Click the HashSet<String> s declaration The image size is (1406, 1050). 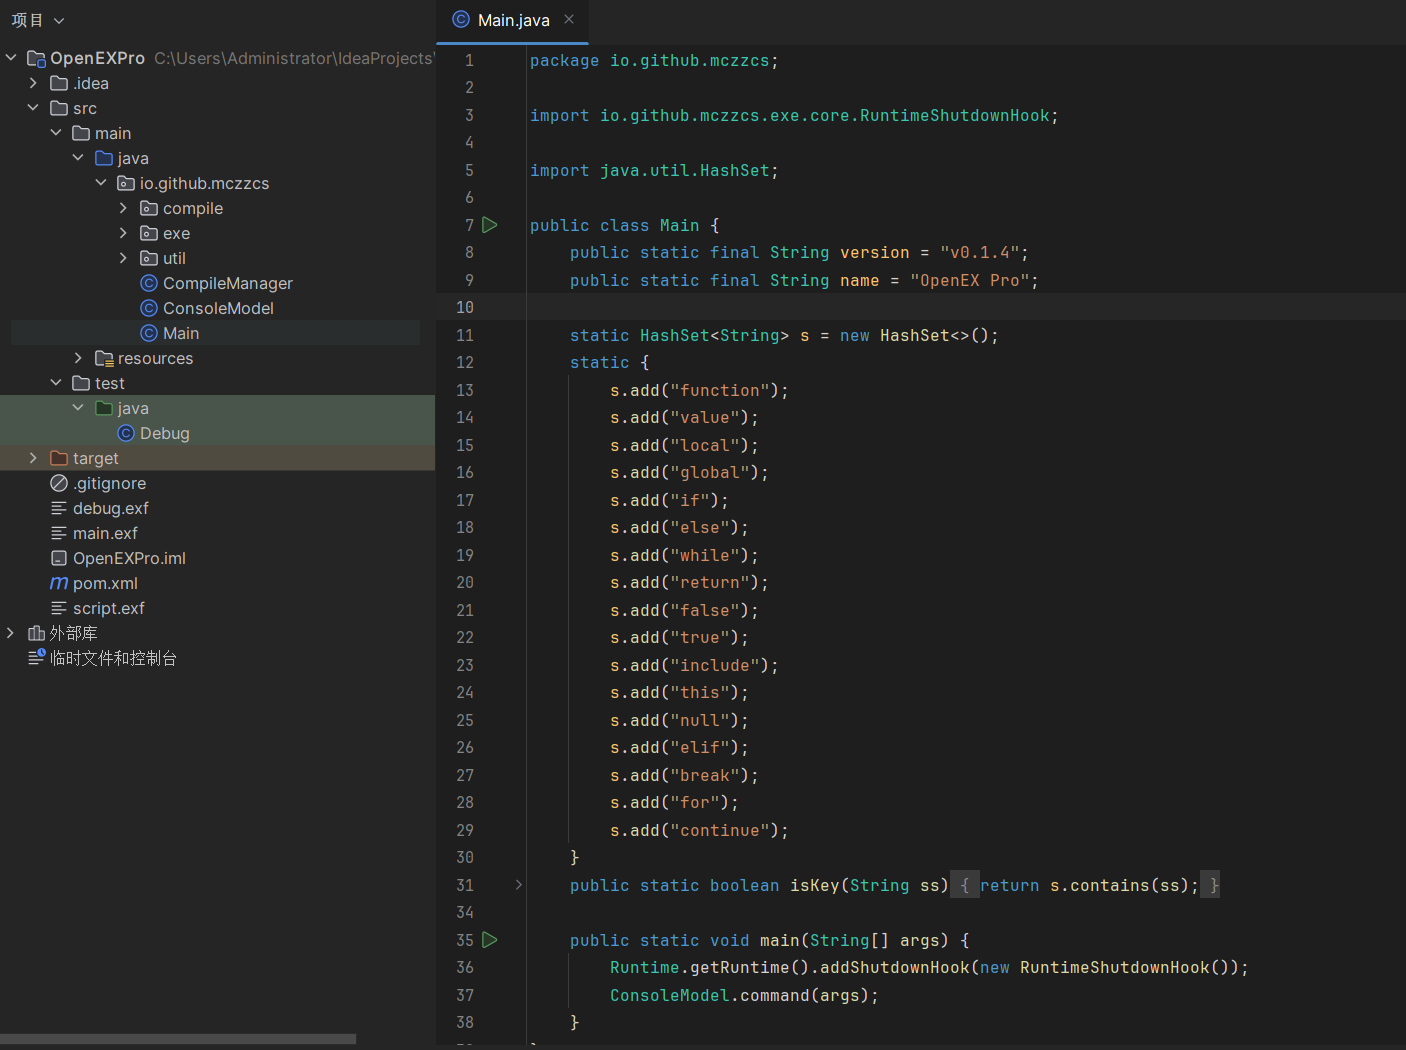click(784, 335)
